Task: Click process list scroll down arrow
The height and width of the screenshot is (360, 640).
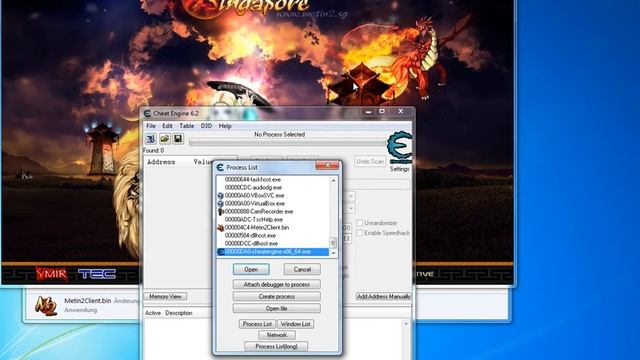Action: coord(333,253)
